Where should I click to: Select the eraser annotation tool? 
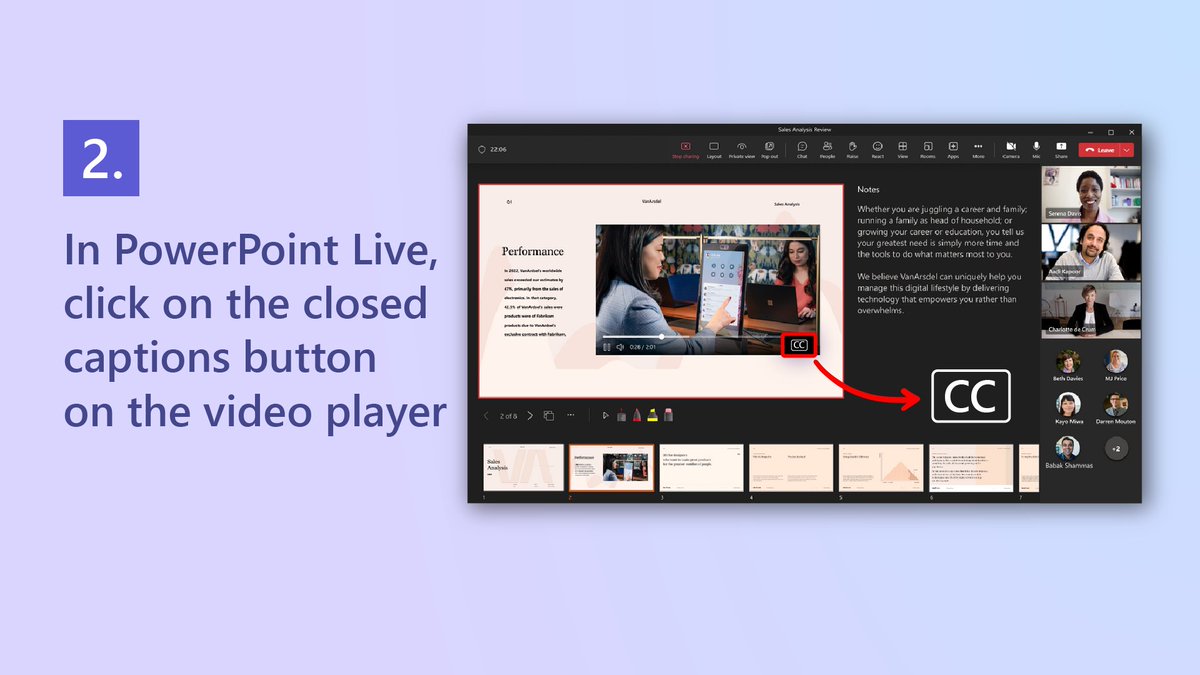(x=669, y=414)
